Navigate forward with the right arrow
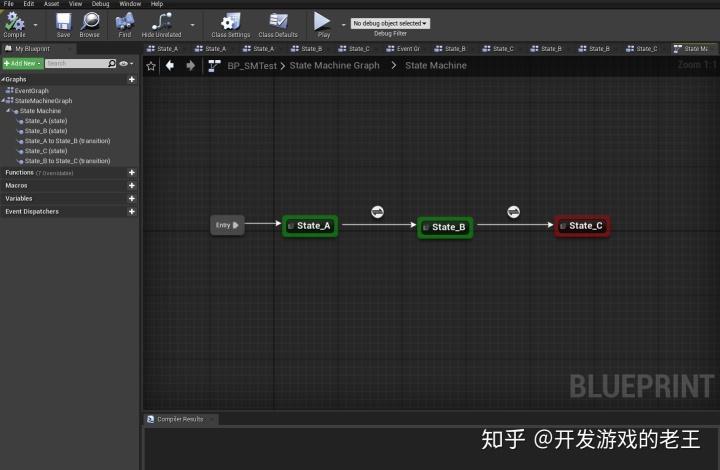Image resolution: width=720 pixels, height=470 pixels. 191,66
